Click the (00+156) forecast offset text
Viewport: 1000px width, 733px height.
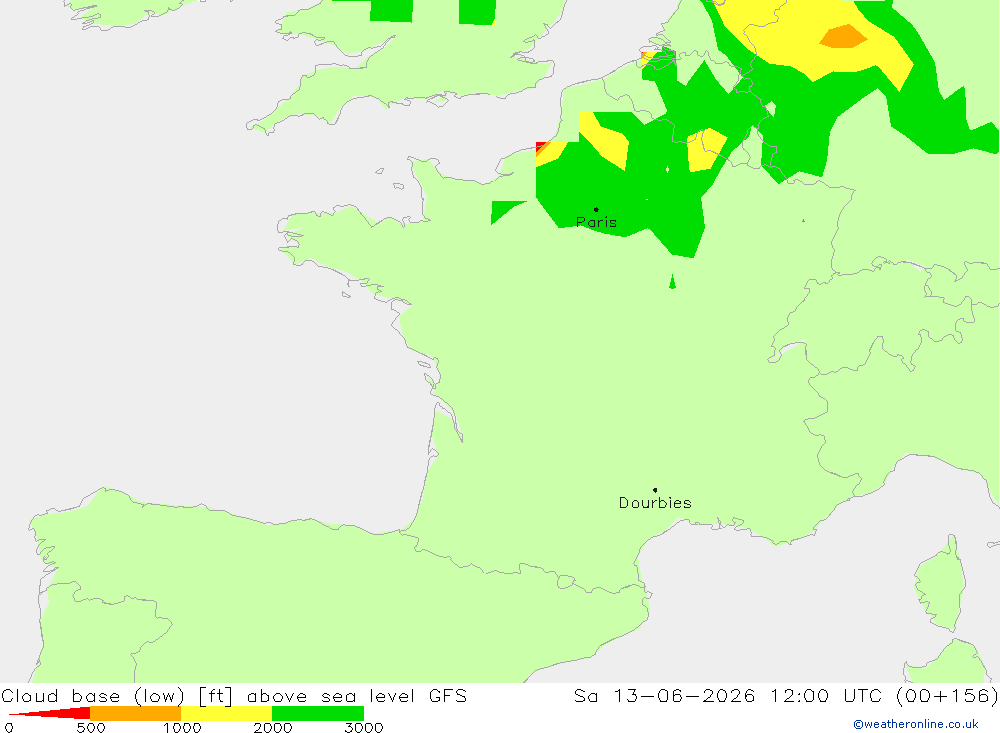(x=947, y=696)
